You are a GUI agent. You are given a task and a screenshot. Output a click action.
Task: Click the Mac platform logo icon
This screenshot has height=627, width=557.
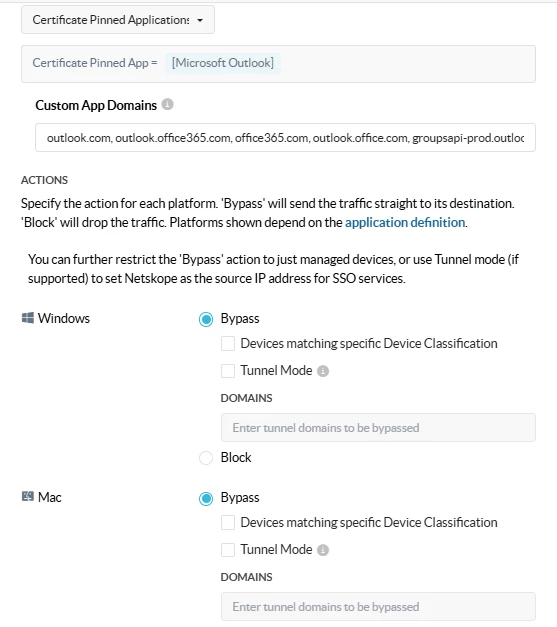(x=28, y=497)
